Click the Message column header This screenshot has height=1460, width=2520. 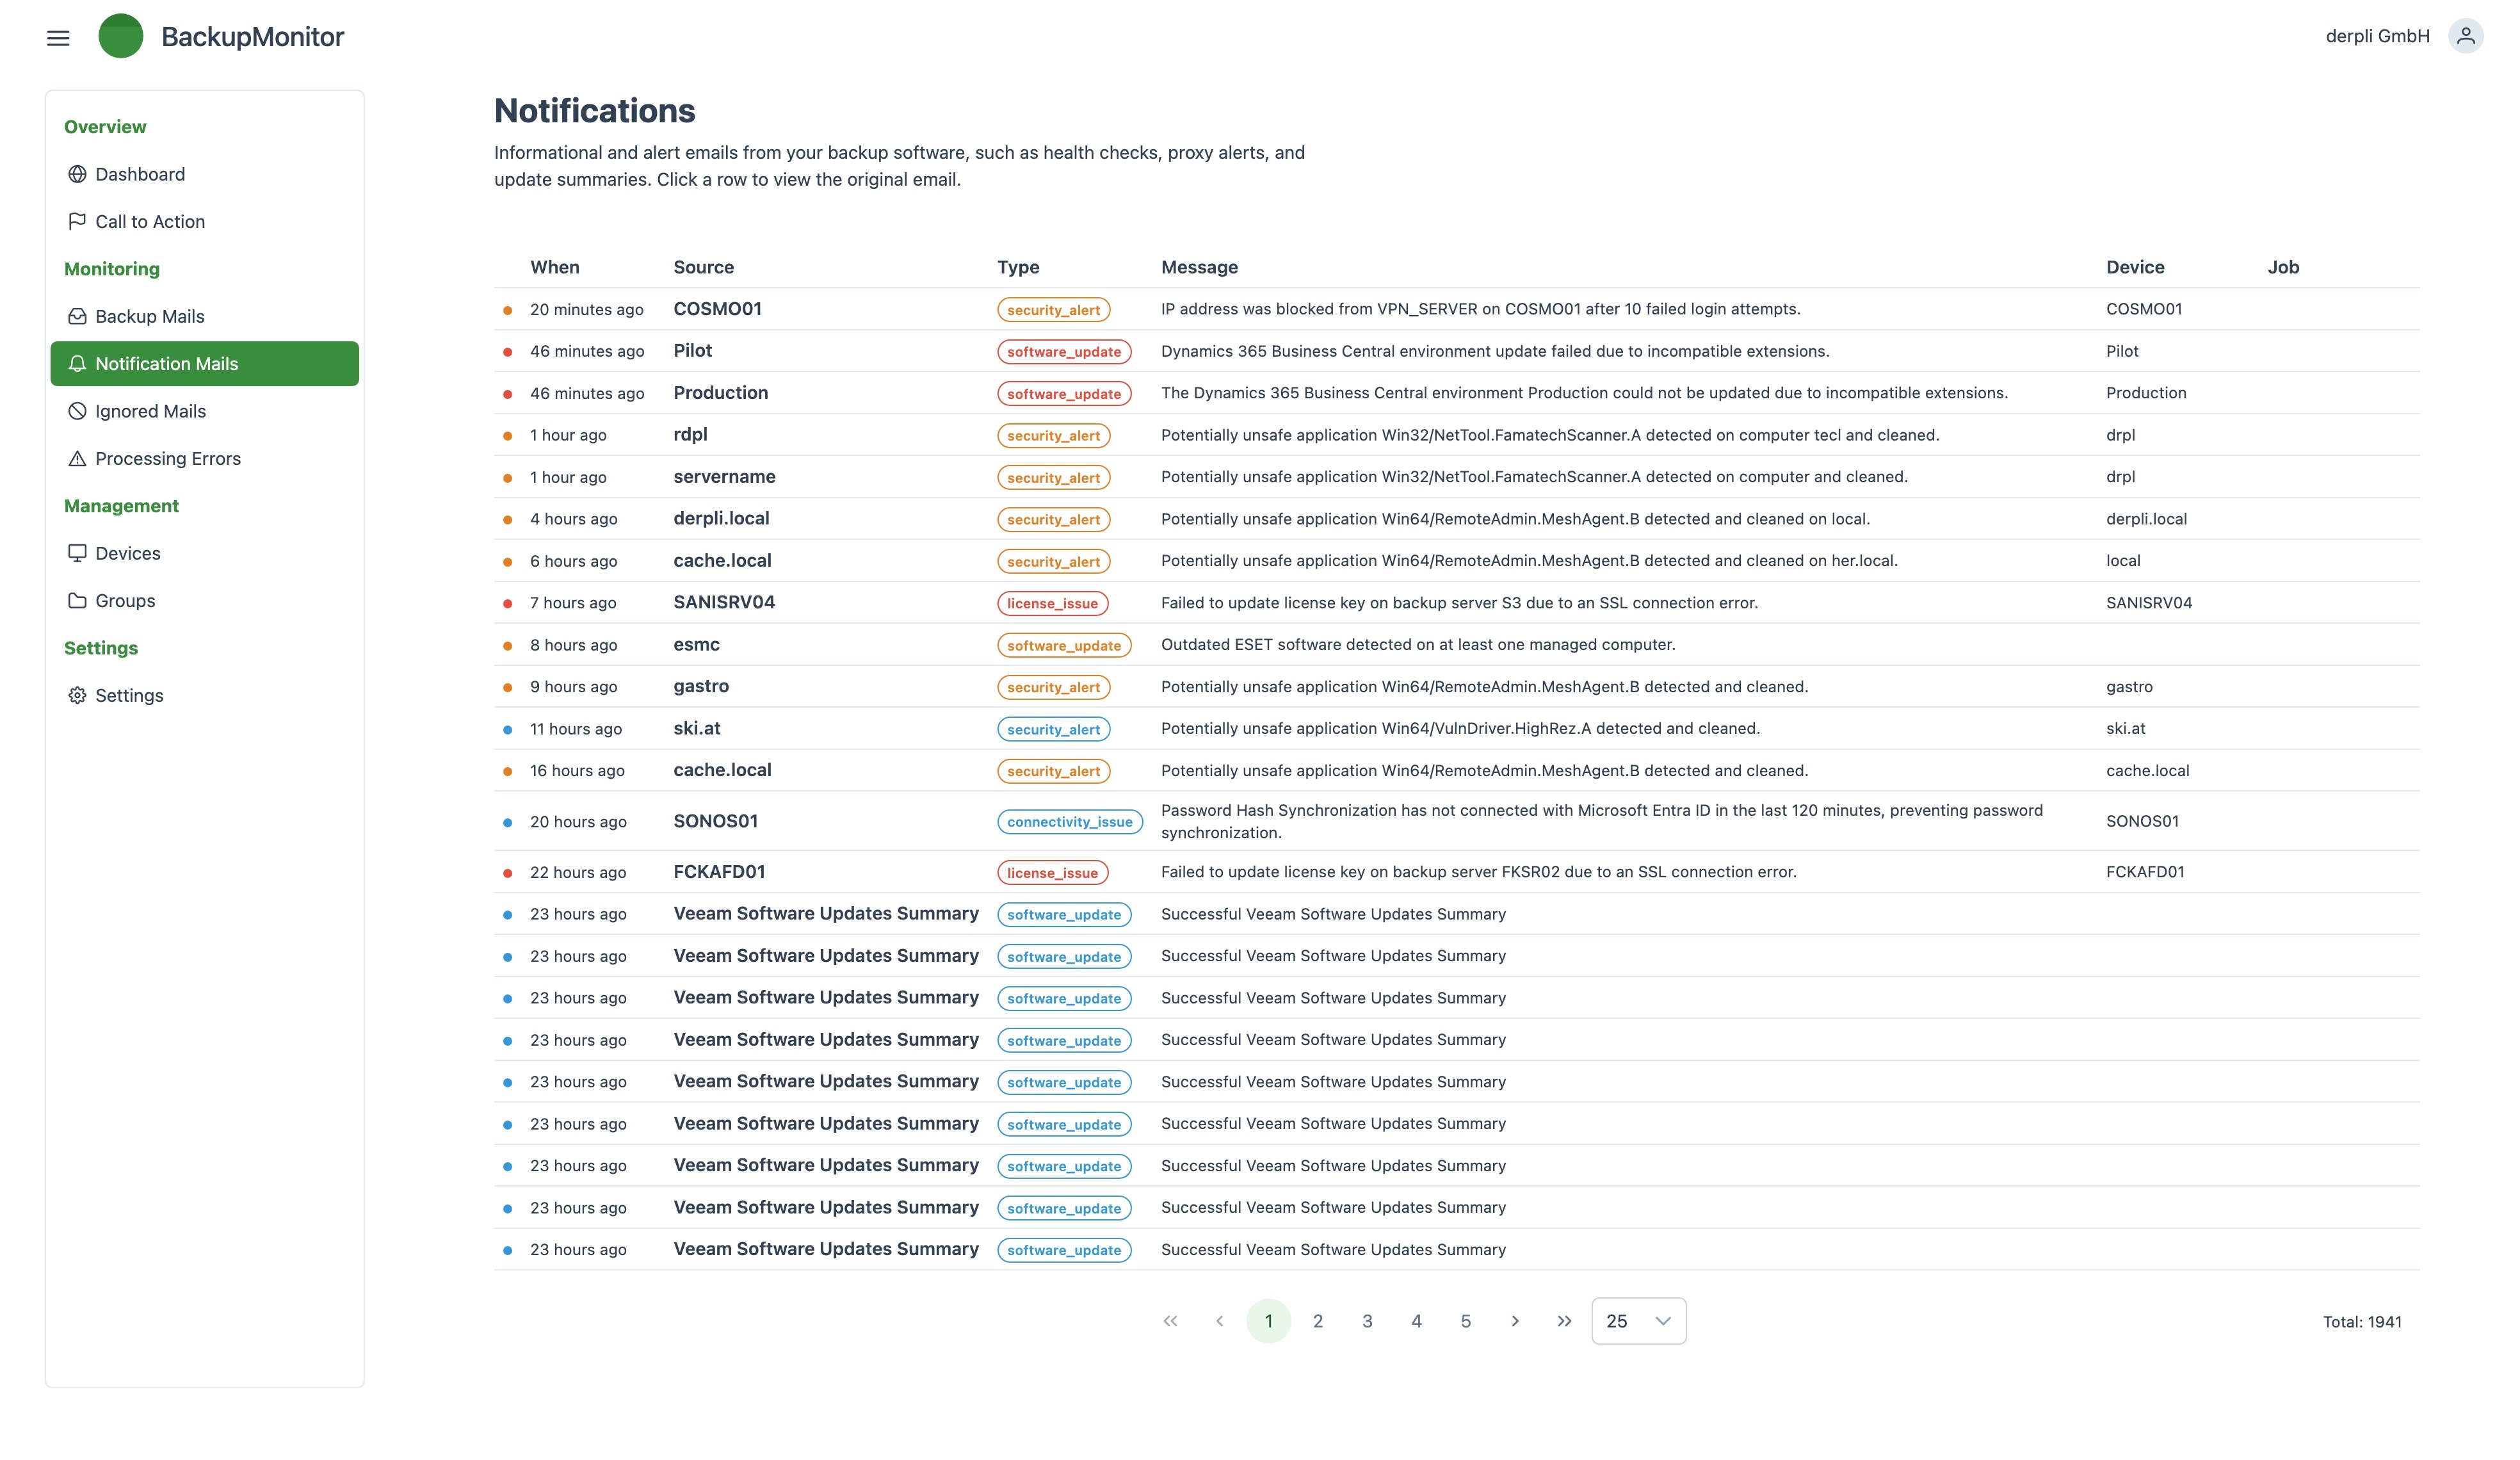(1199, 267)
